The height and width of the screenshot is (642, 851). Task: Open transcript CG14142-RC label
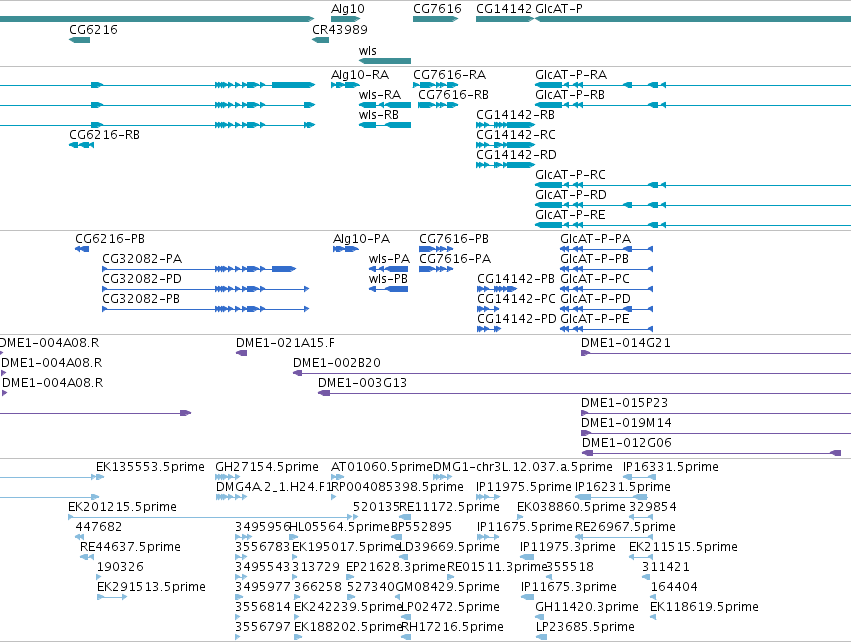(516, 135)
